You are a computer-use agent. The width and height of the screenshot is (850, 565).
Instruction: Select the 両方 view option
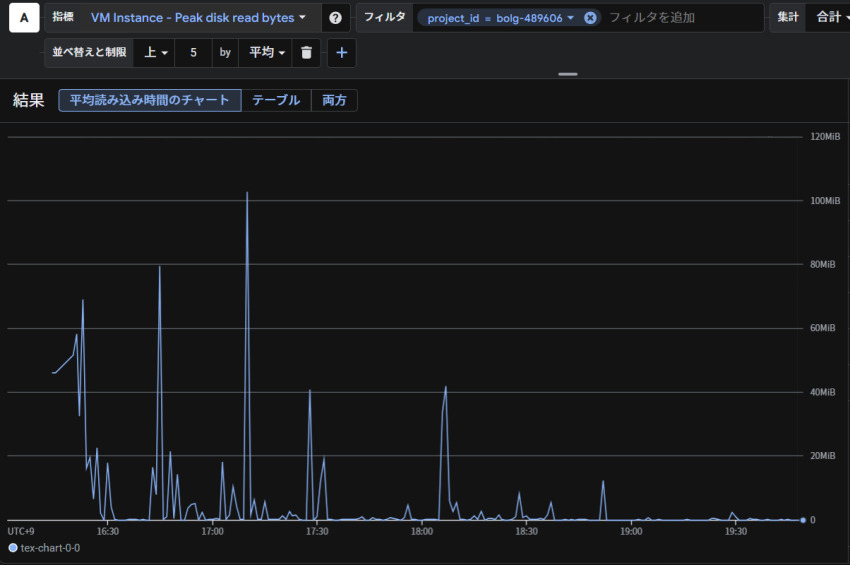tap(334, 100)
